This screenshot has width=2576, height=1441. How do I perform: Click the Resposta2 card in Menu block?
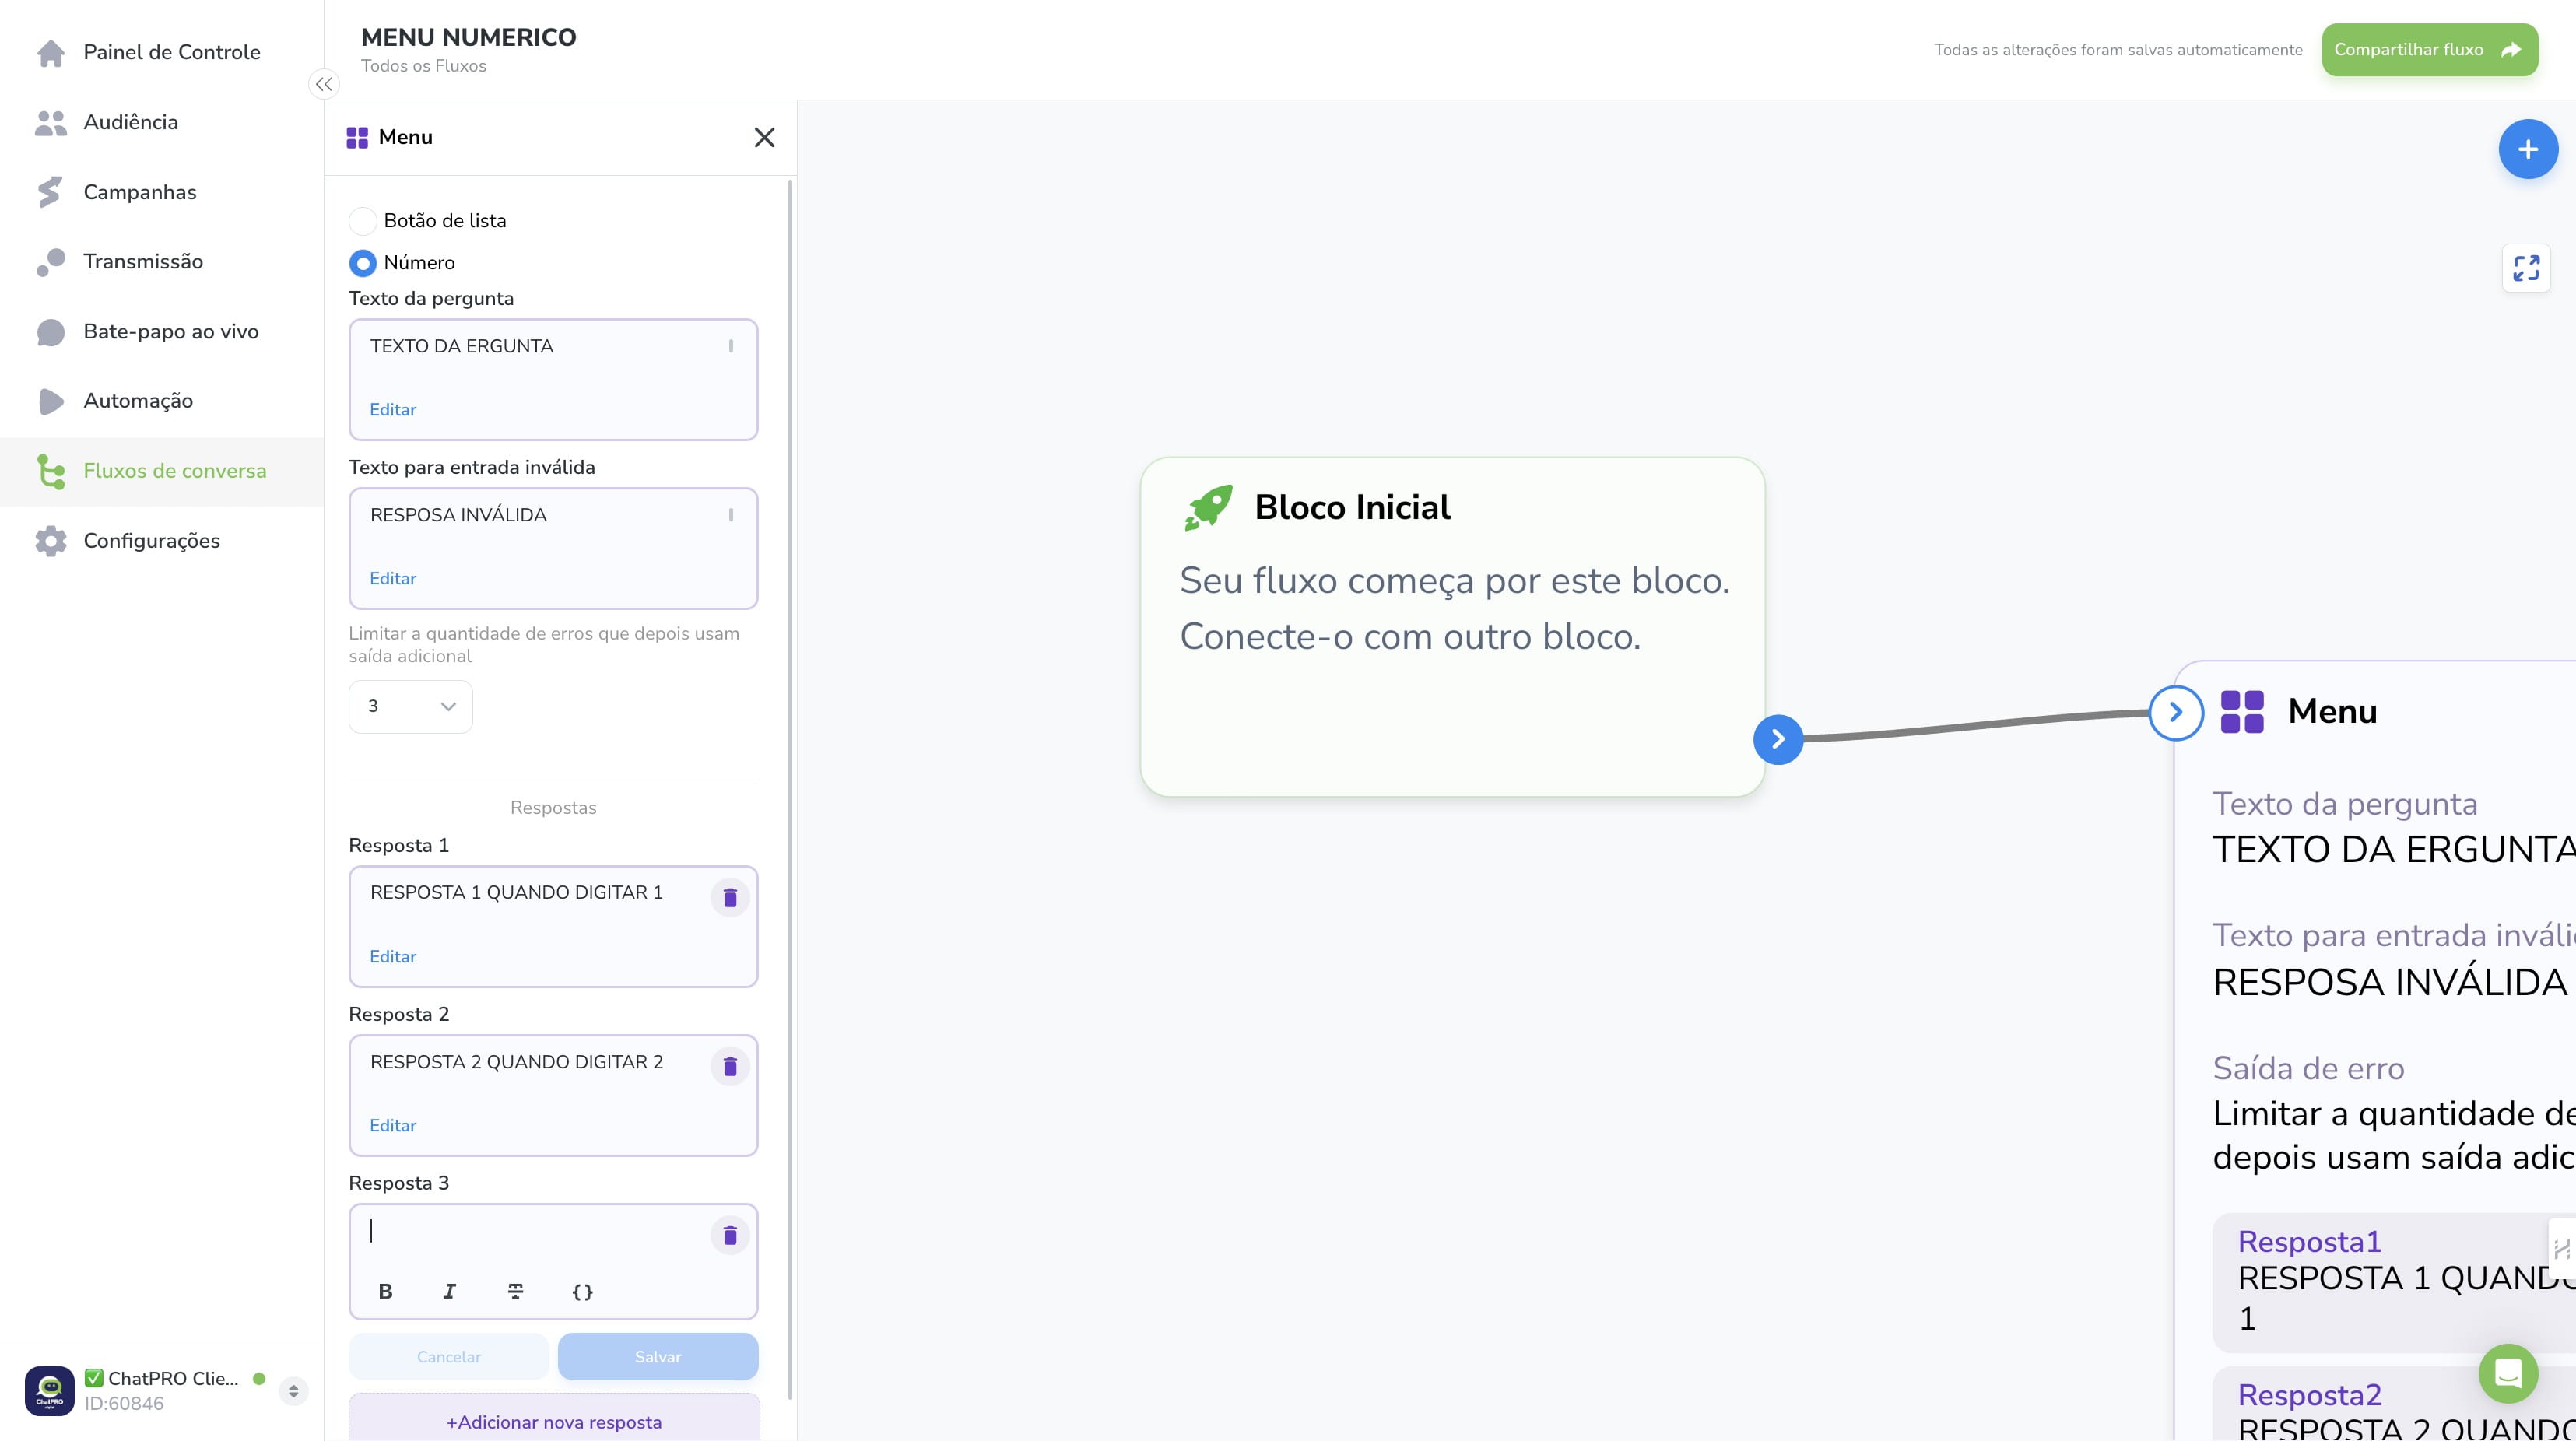pos(2394,1404)
